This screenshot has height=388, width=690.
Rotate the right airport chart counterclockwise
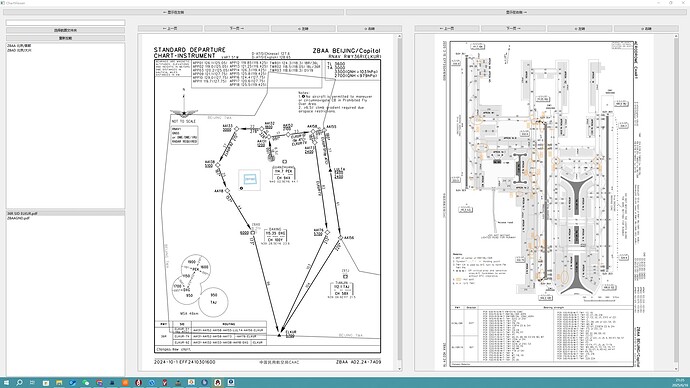click(x=580, y=29)
